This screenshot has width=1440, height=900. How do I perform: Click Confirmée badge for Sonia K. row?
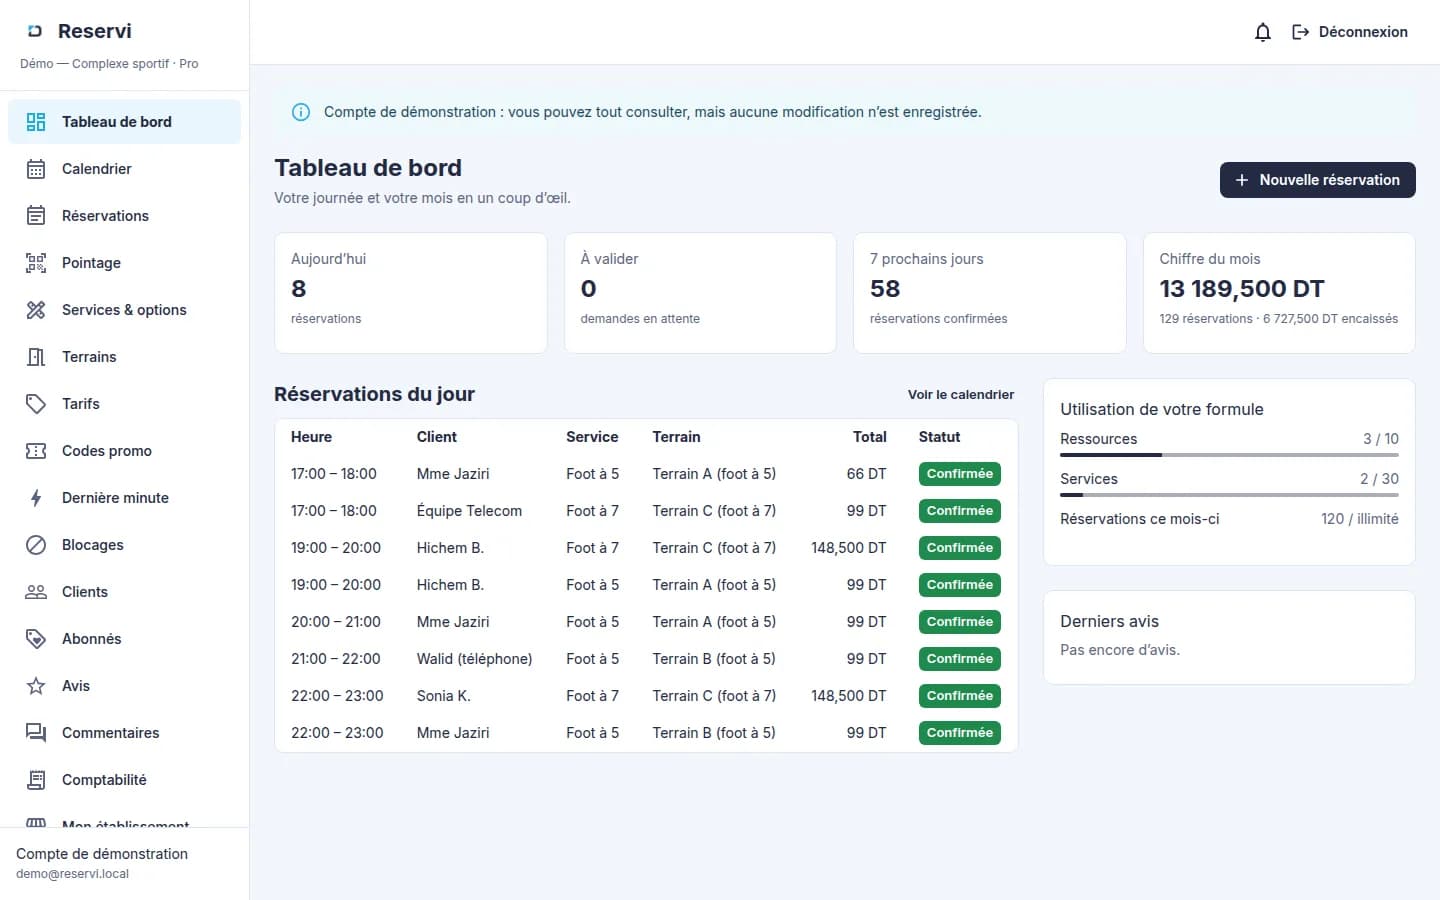pyautogui.click(x=959, y=696)
